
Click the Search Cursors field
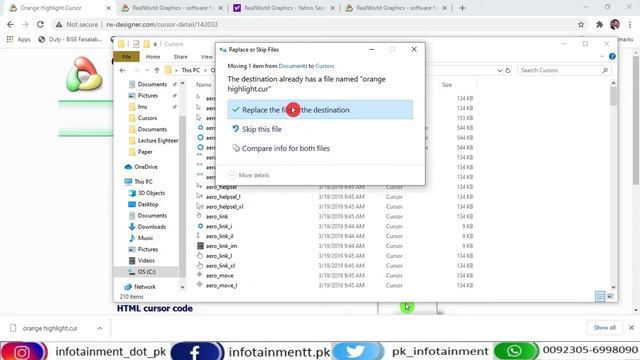563,70
